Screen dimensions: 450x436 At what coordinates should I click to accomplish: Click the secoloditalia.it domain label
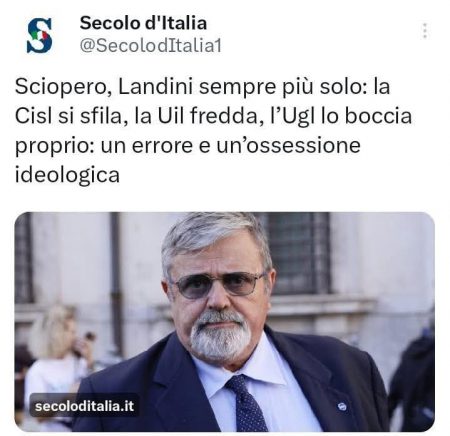click(x=84, y=406)
